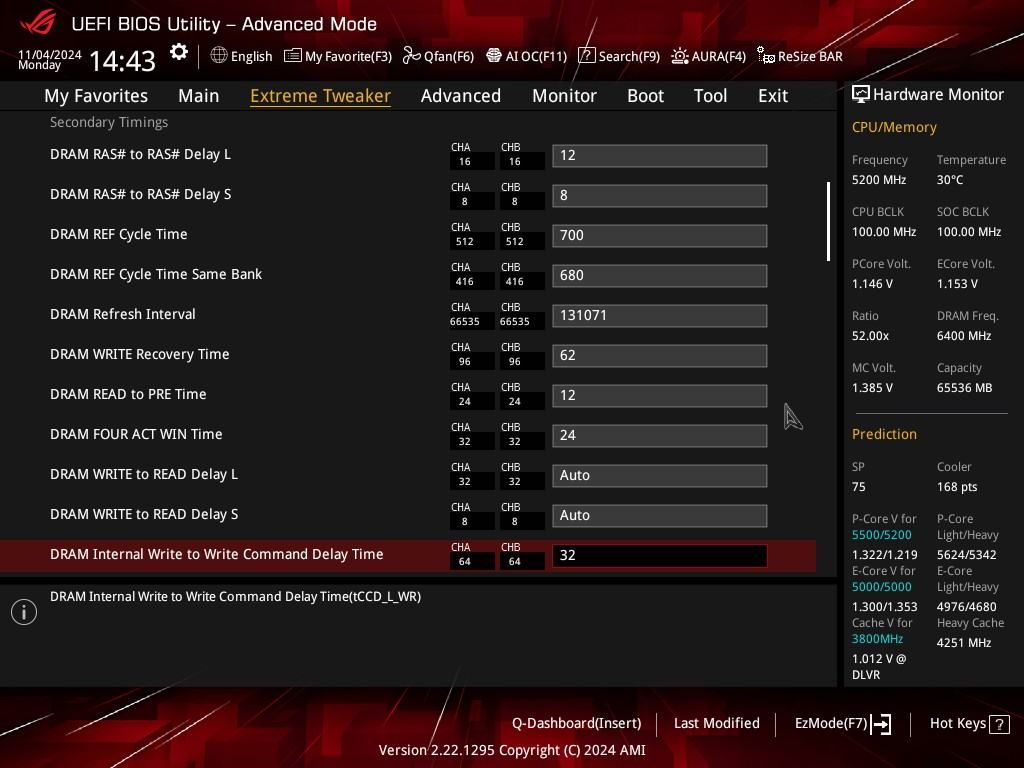Select DRAM WRITE to READ Delay S label
Image resolution: width=1024 pixels, height=768 pixels.
pyautogui.click(x=144, y=515)
